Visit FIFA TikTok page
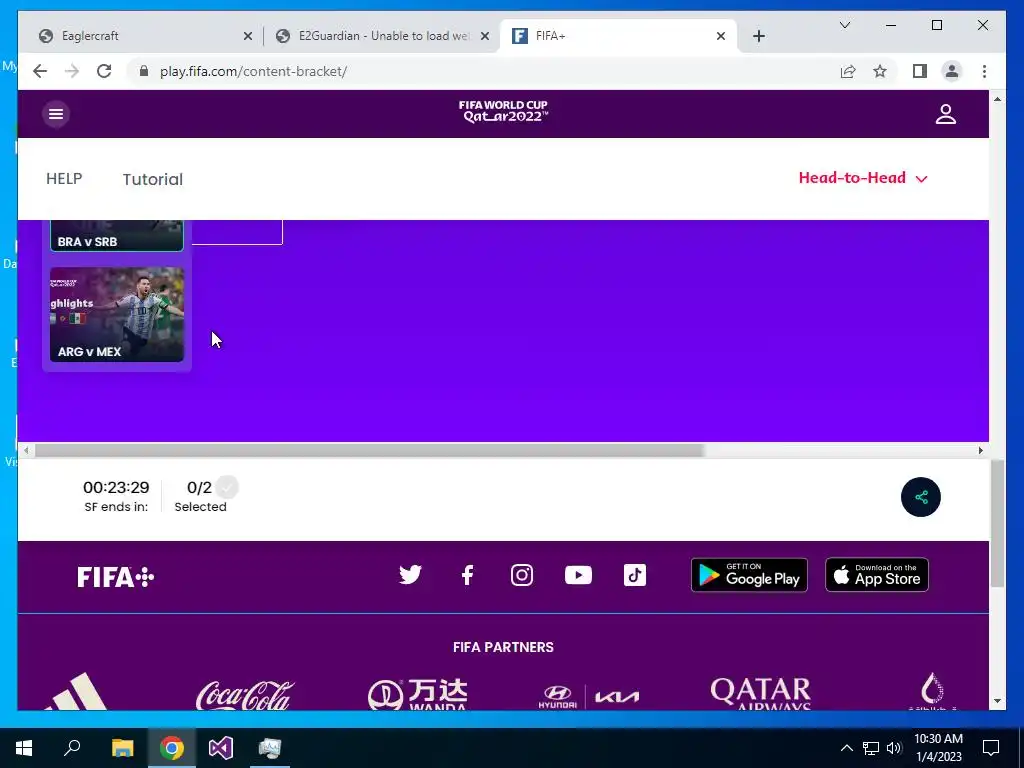The image size is (1024, 768). (x=635, y=575)
